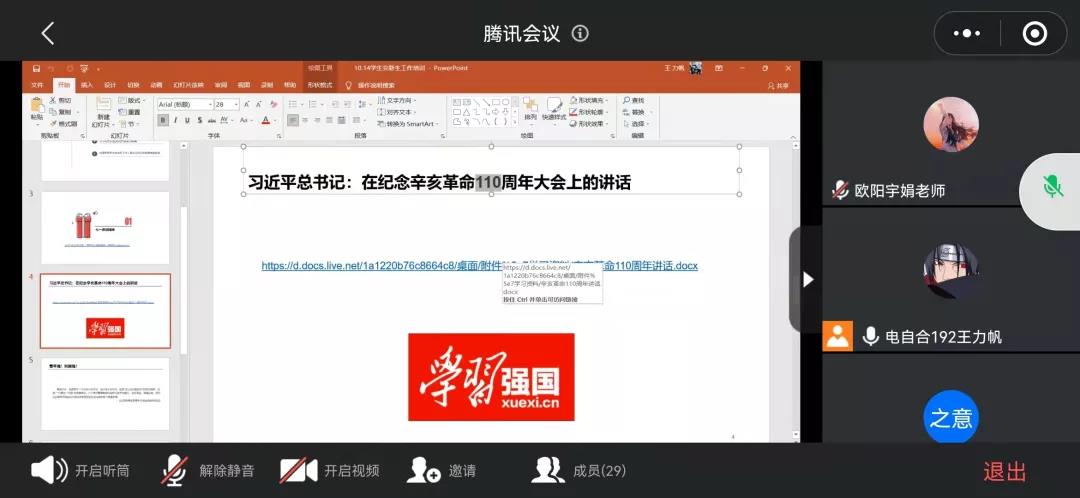Screen dimensions: 1080x498
Task: Go back using the top-left arrow
Action: [47, 33]
